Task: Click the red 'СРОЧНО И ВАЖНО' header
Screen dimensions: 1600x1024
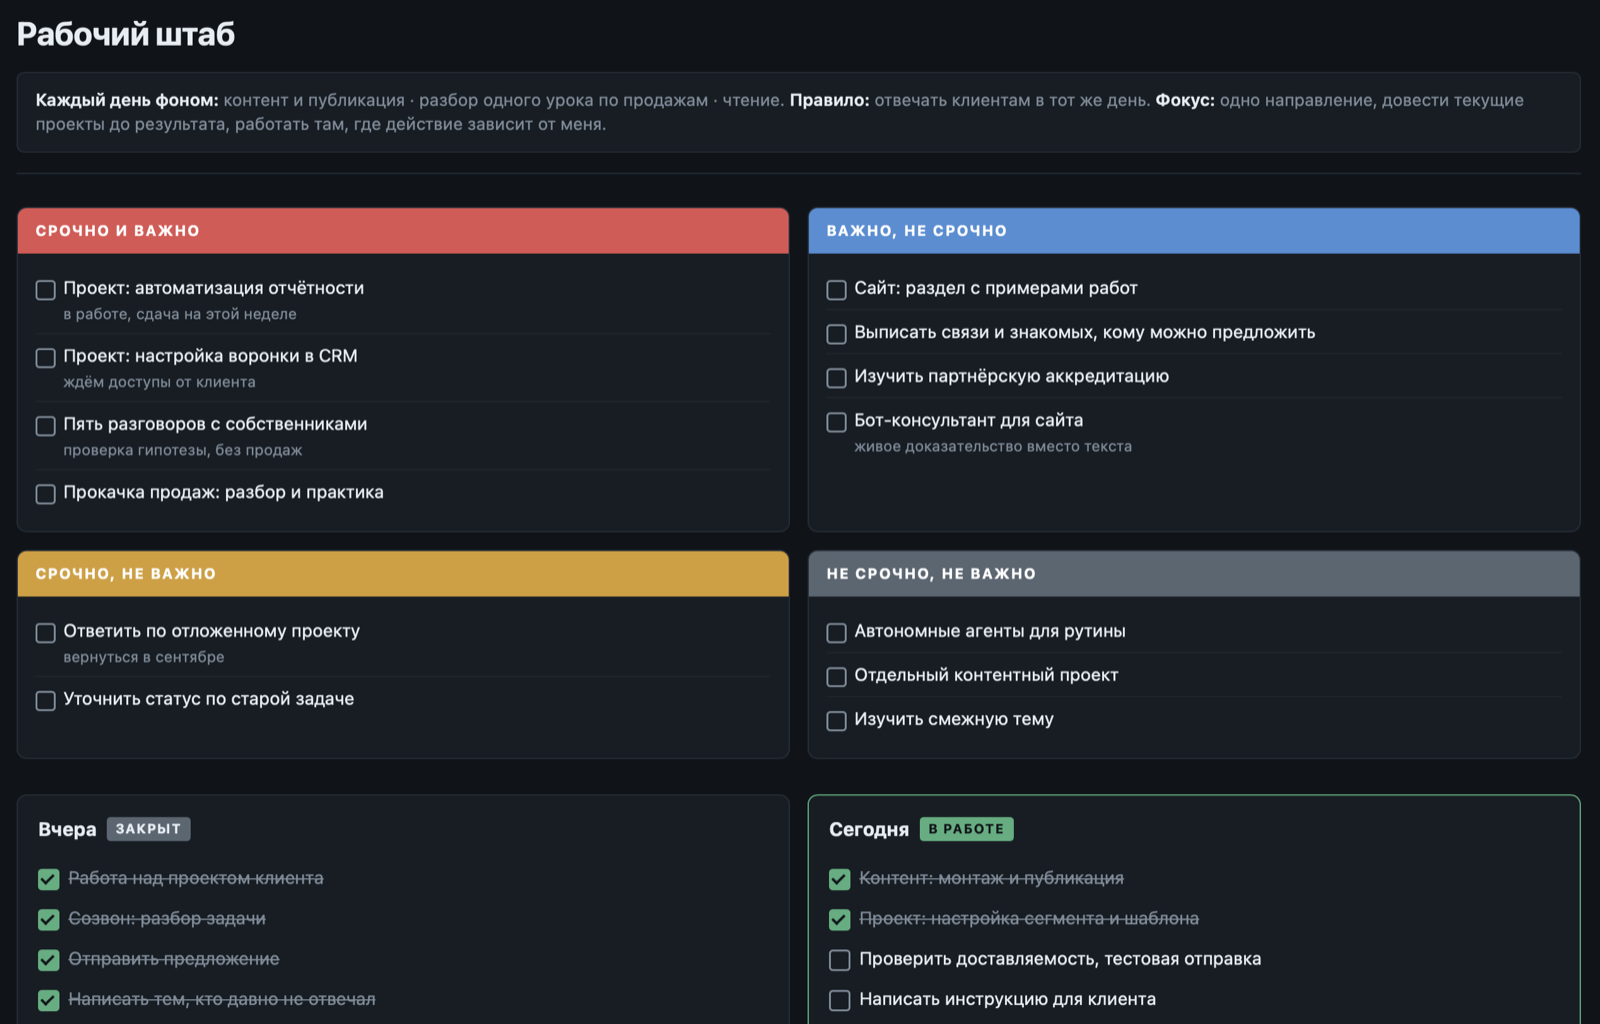Action: pyautogui.click(x=403, y=231)
